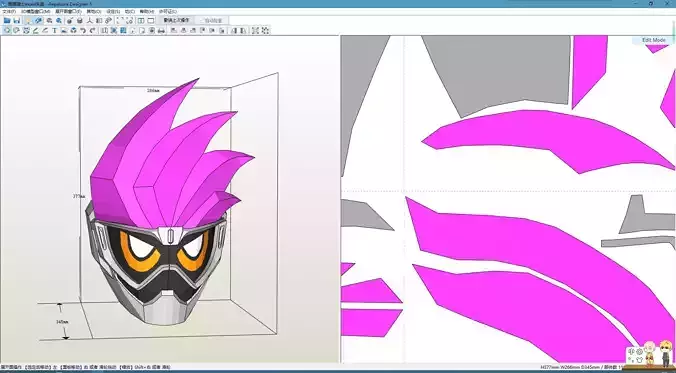Click the cartoon characters widget in bottom-right corner
The height and width of the screenshot is (373, 676).
pos(650,354)
